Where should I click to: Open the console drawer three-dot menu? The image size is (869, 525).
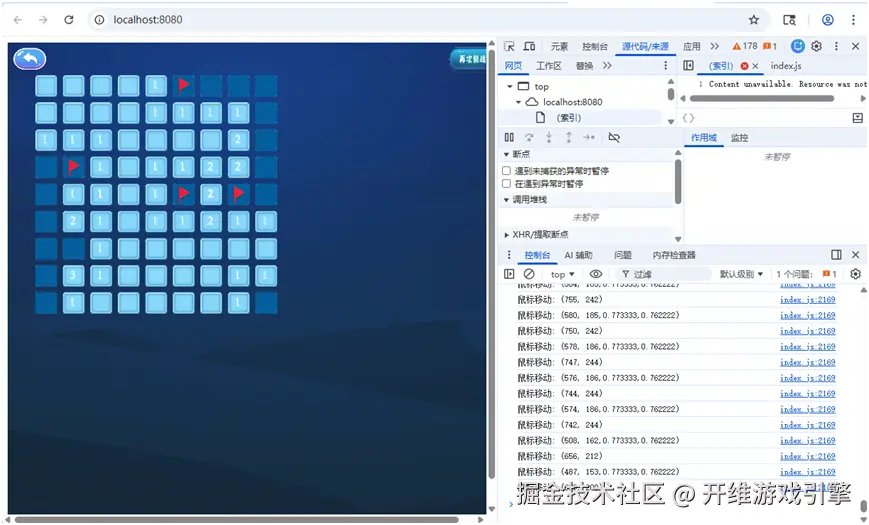(509, 255)
